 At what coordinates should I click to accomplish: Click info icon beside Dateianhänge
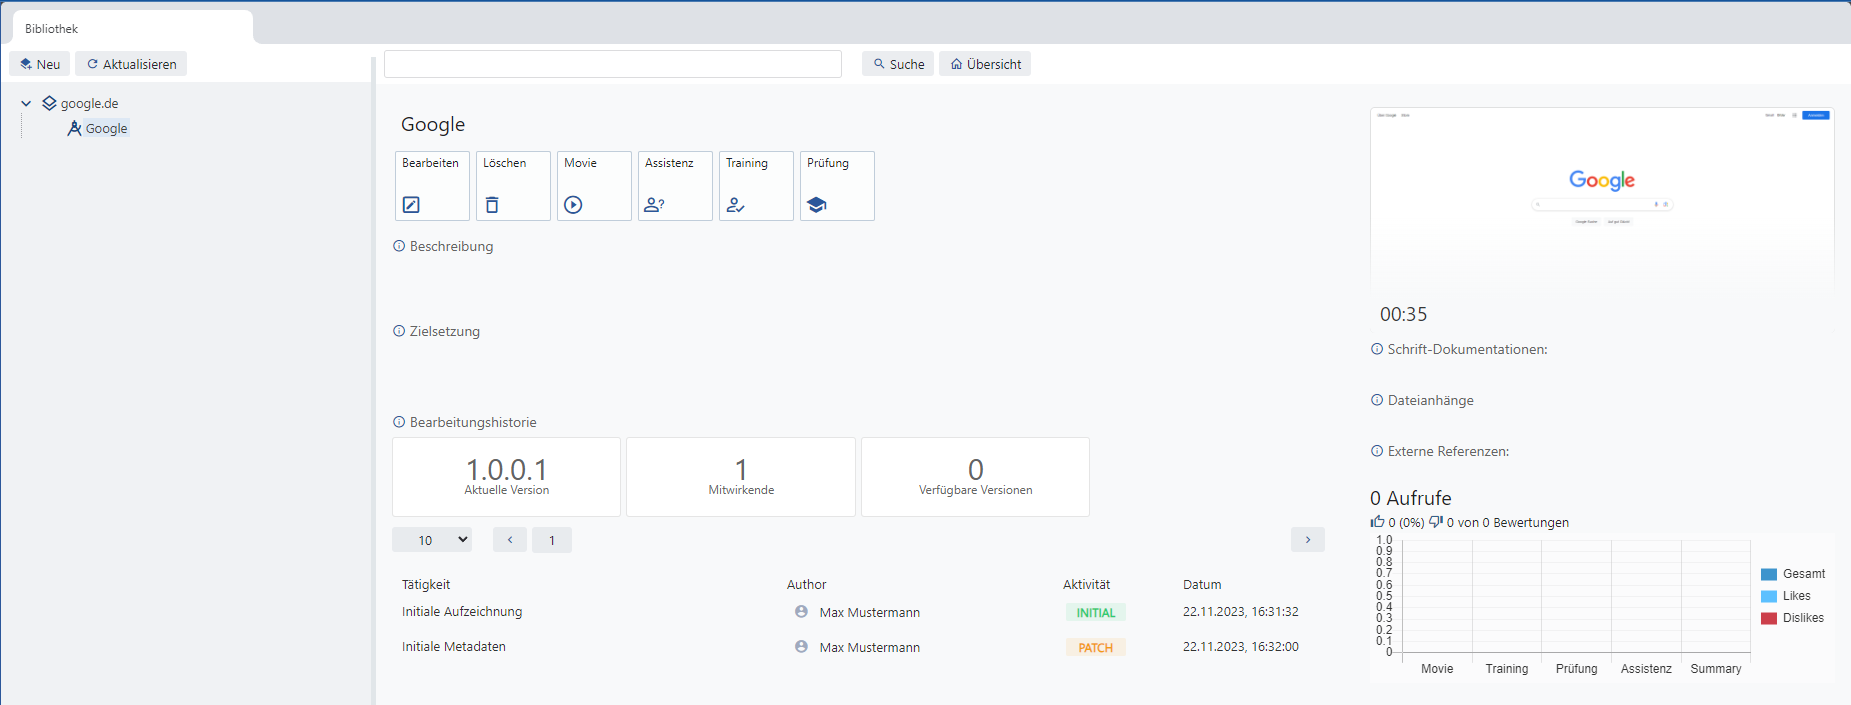pyautogui.click(x=1377, y=400)
